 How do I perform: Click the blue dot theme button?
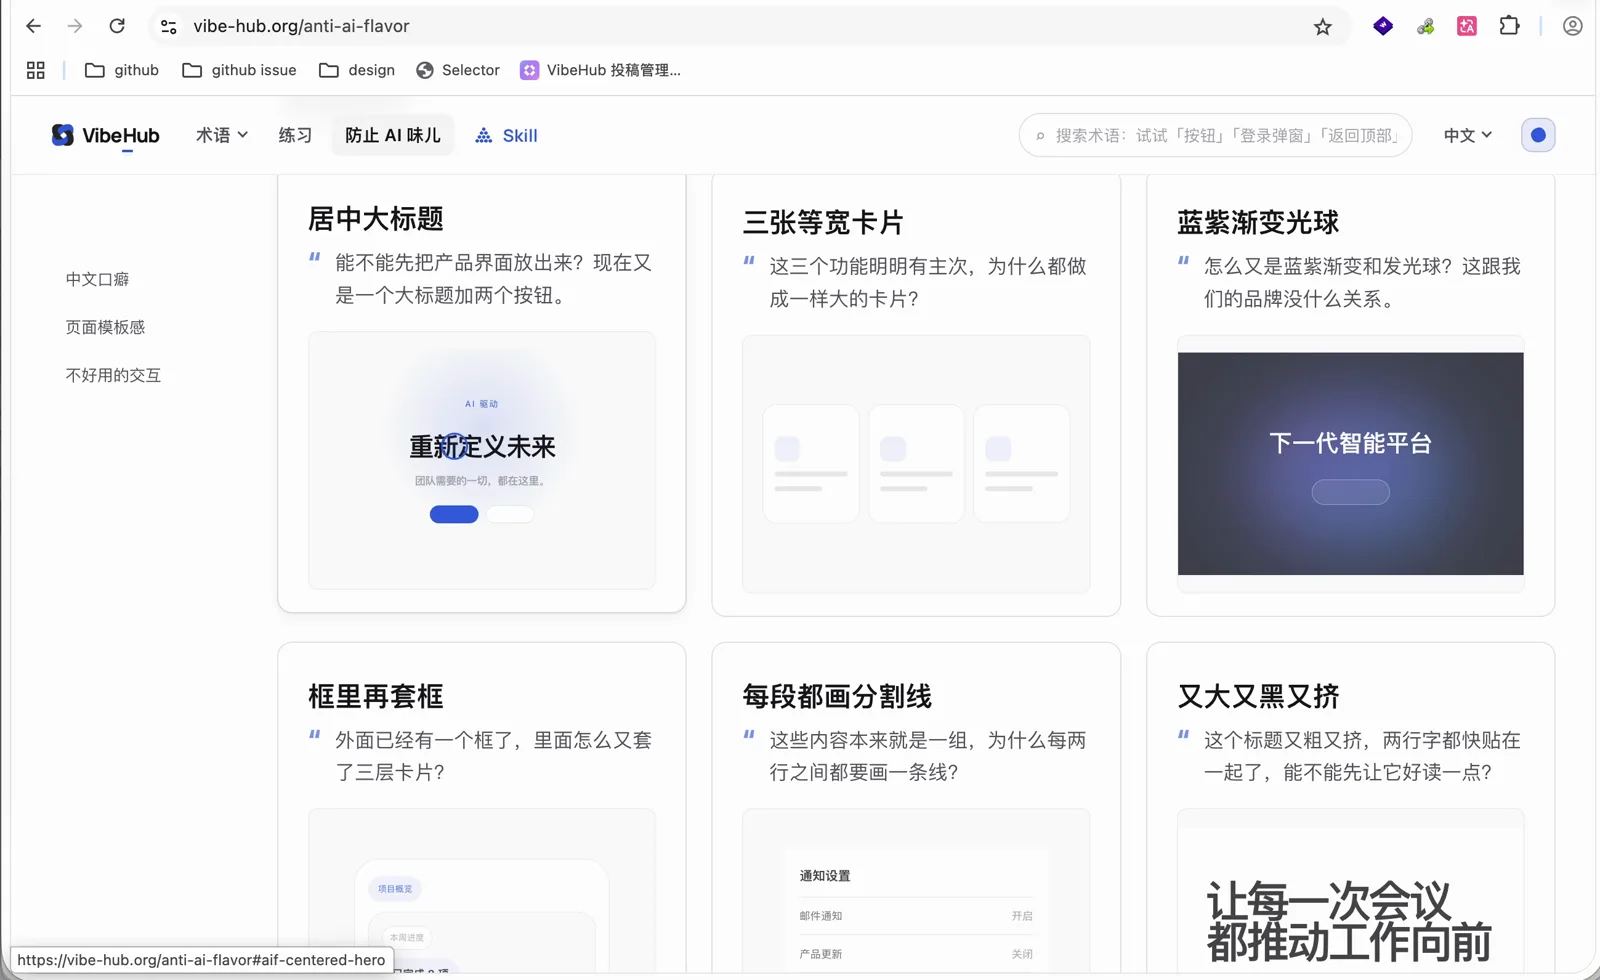pos(1538,135)
